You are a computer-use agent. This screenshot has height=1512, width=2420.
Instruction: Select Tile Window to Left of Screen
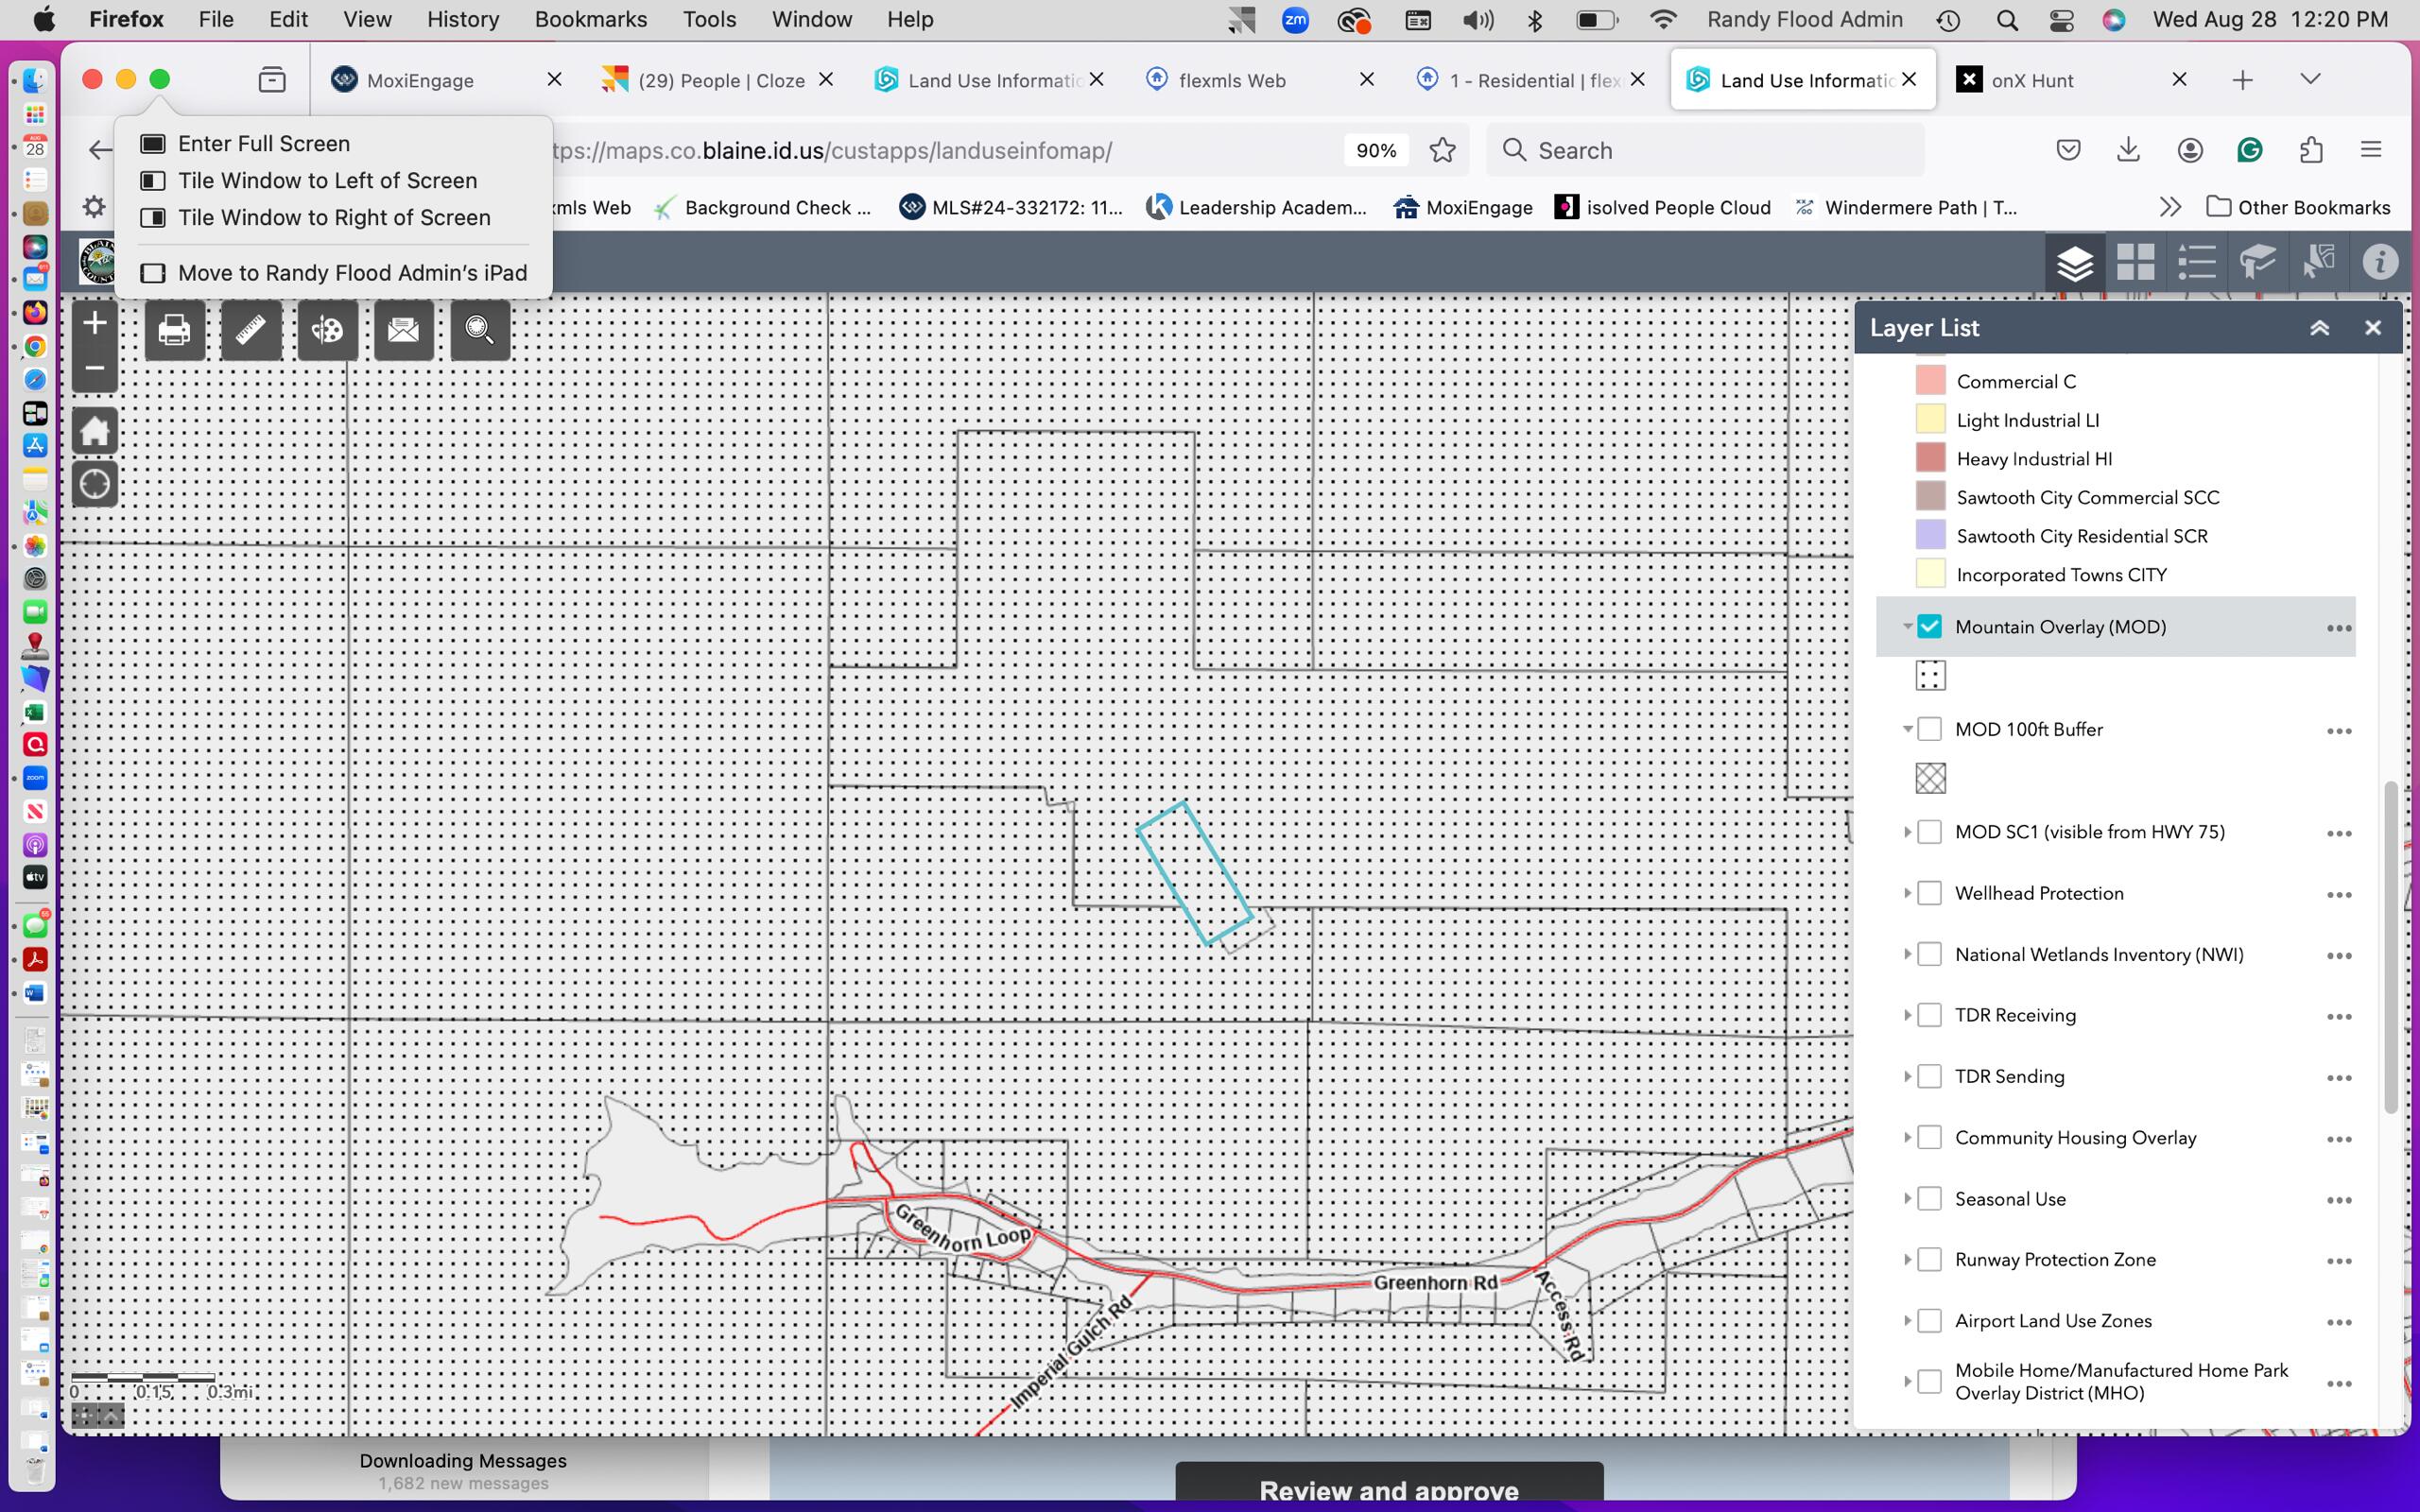point(327,181)
